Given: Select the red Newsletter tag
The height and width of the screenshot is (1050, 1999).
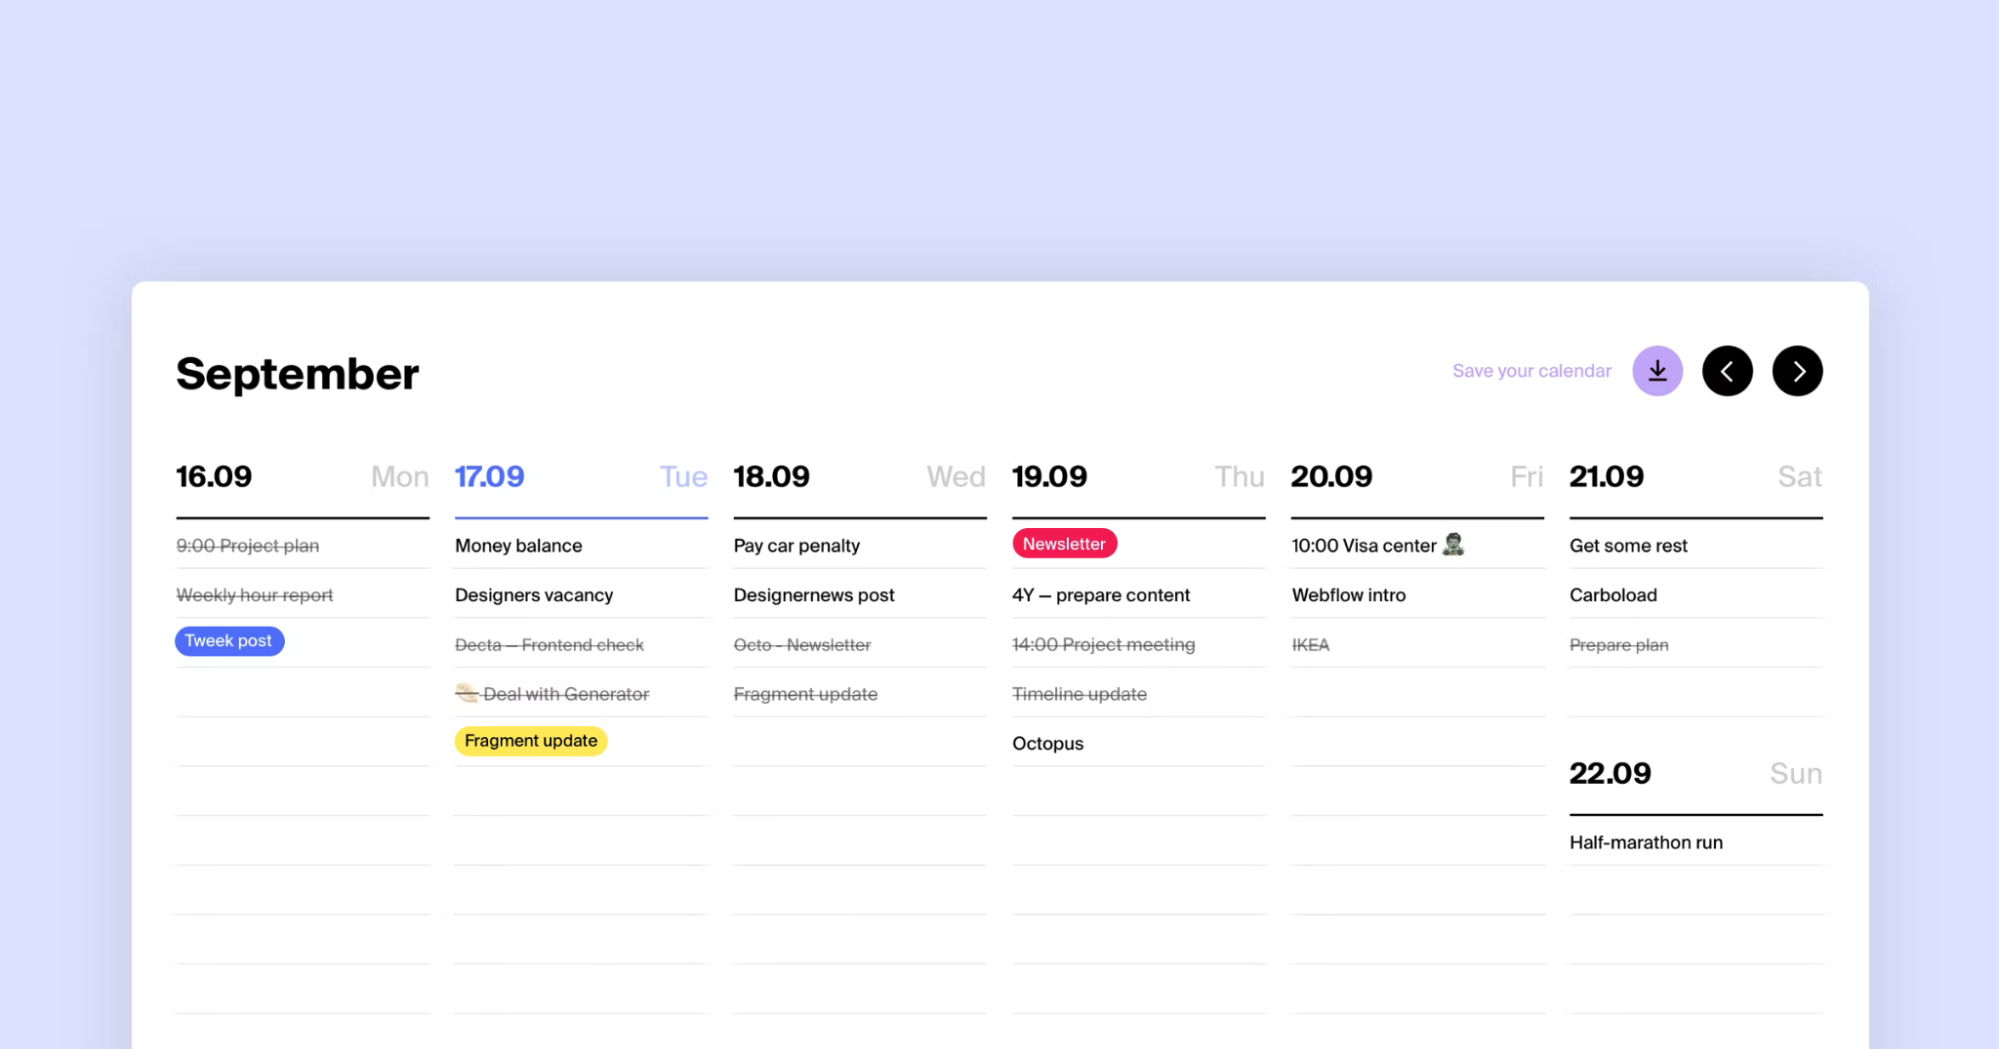Looking at the screenshot, I should coord(1064,543).
